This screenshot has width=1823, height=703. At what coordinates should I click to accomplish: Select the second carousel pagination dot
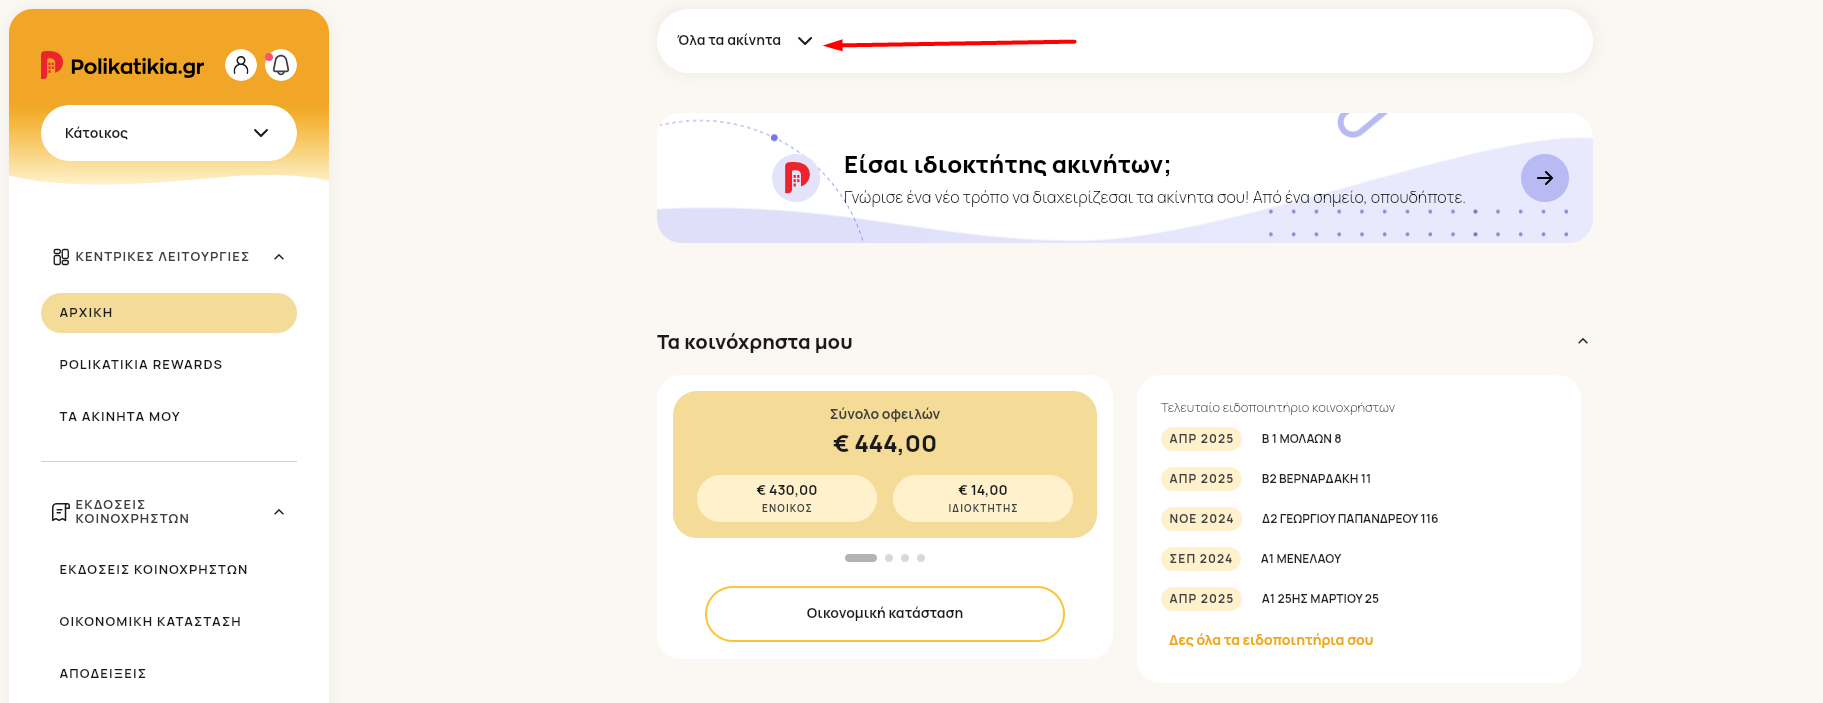pos(889,558)
